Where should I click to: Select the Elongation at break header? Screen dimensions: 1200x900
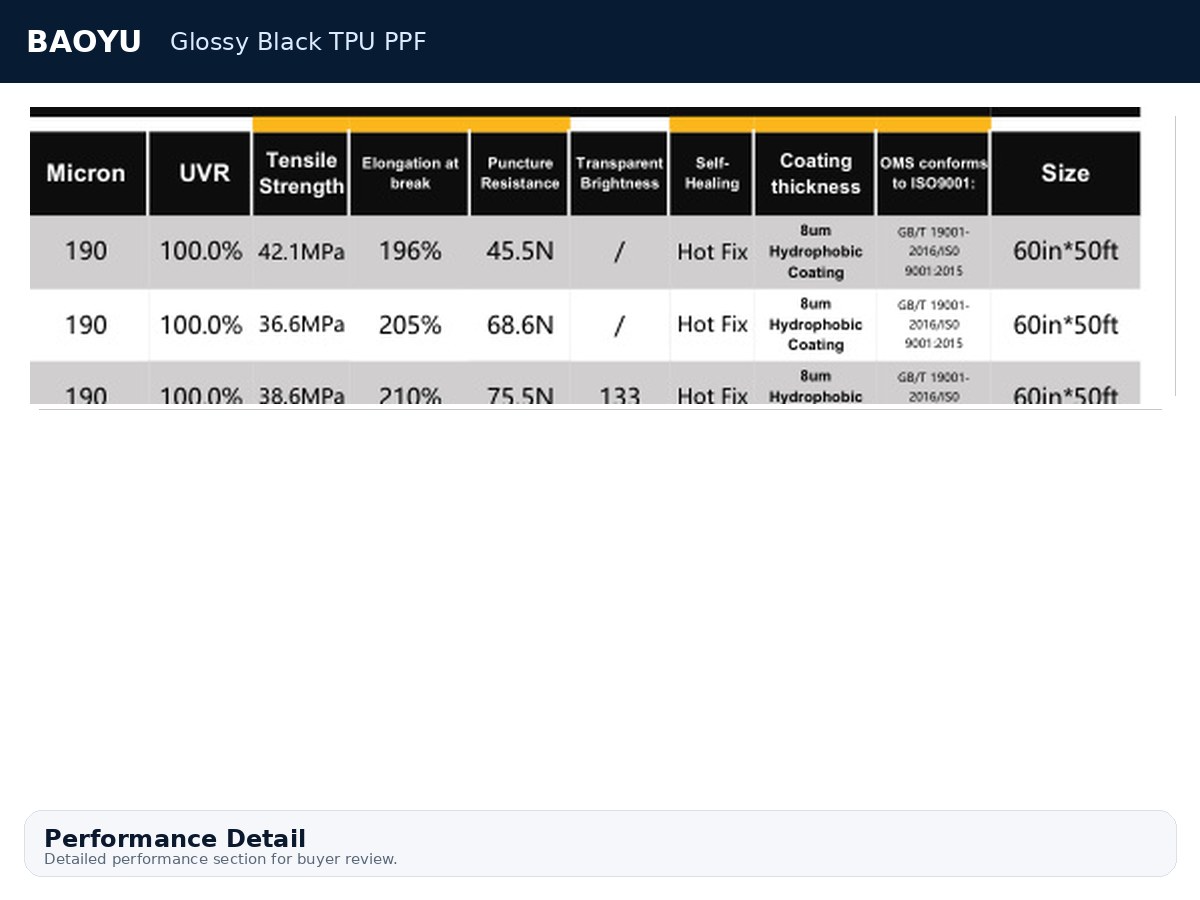(409, 173)
